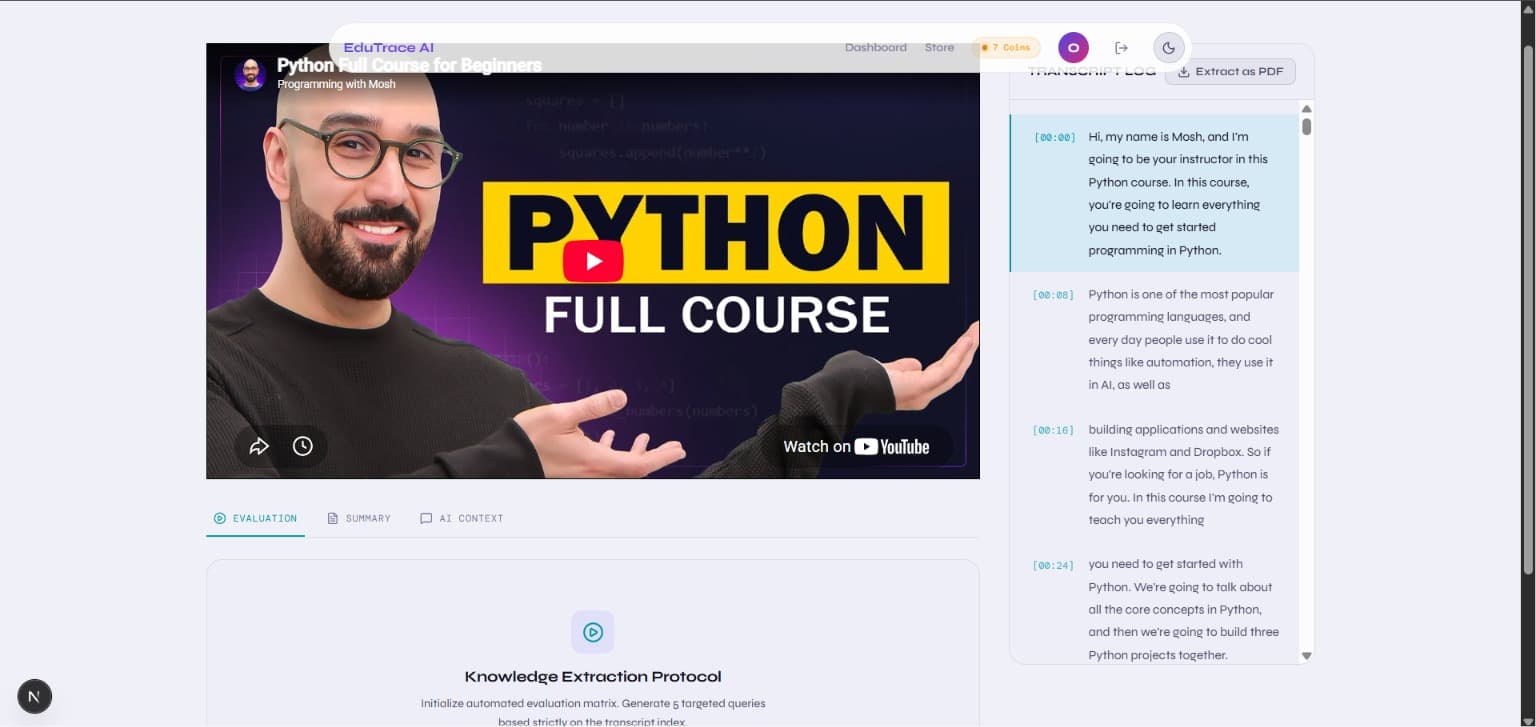Click the 7 Coins badge
This screenshot has width=1536, height=727.
1006,47
